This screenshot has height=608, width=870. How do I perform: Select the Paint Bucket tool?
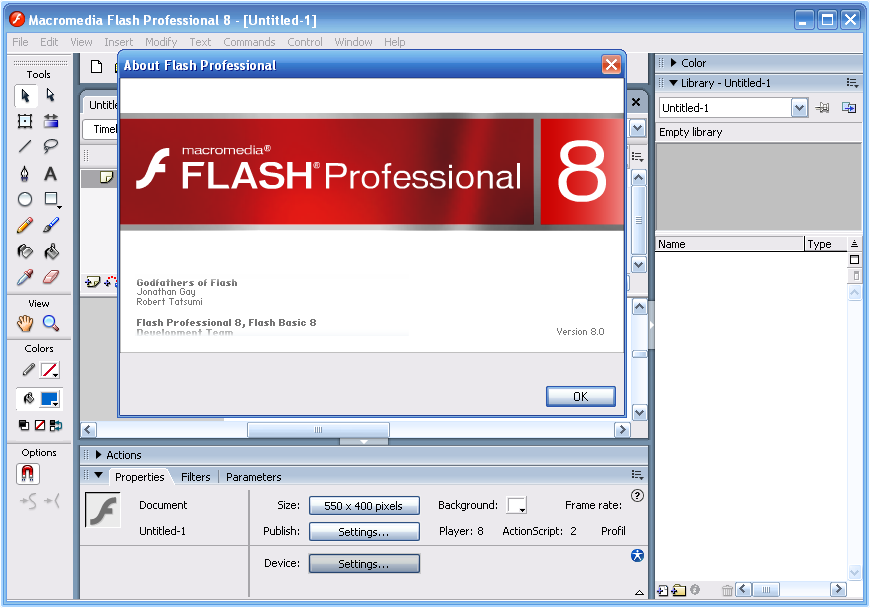[50, 251]
